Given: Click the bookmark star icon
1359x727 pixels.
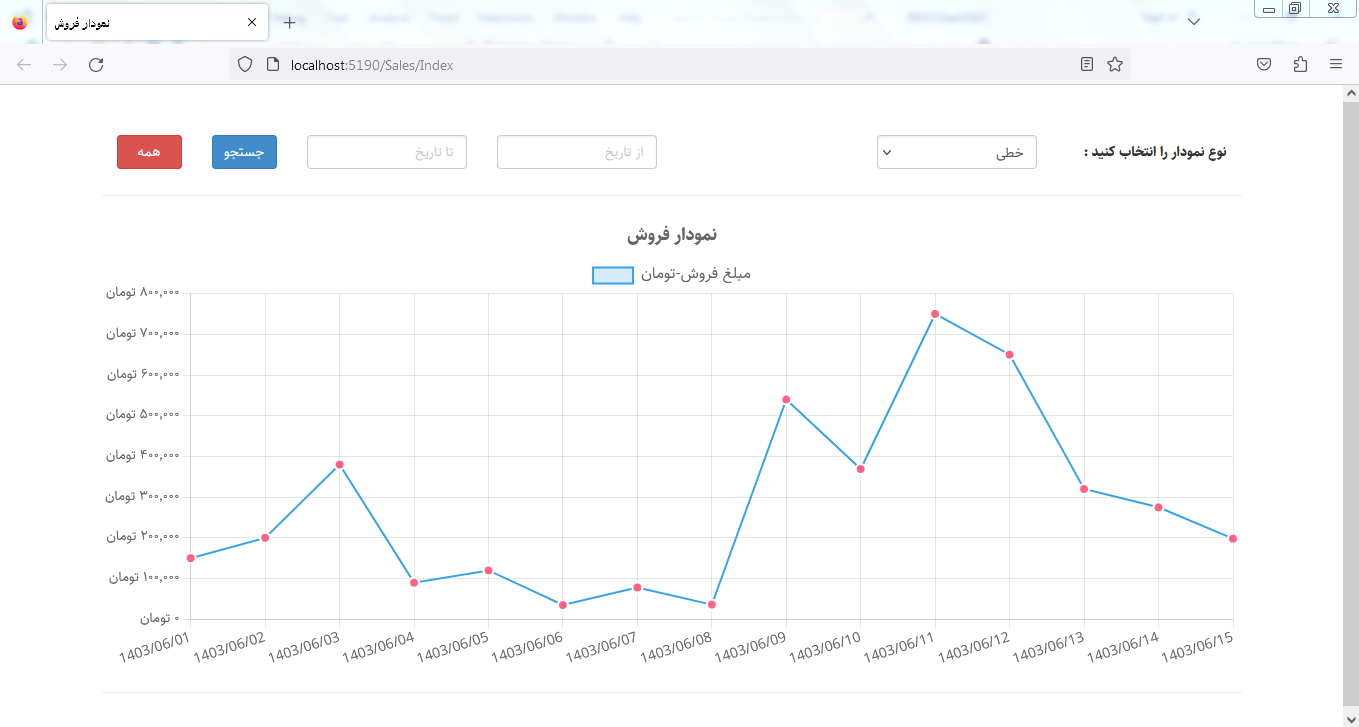Looking at the screenshot, I should click(1114, 65).
